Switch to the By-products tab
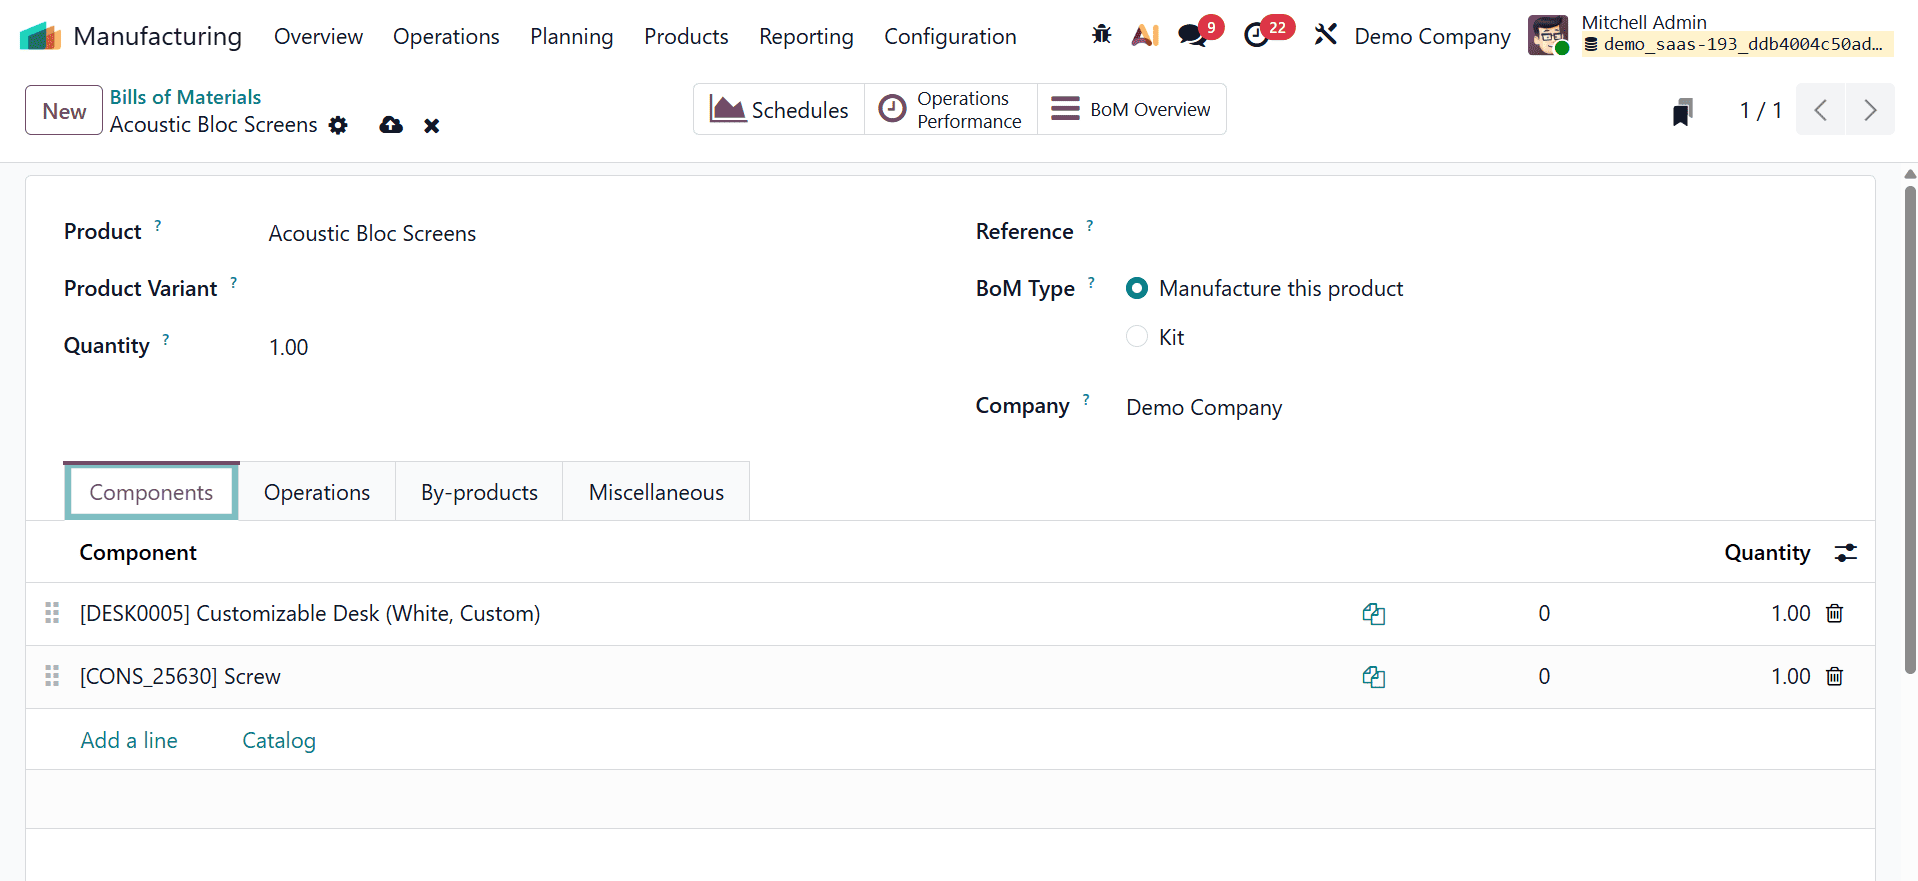Screen dimensions: 1918x881 (479, 492)
